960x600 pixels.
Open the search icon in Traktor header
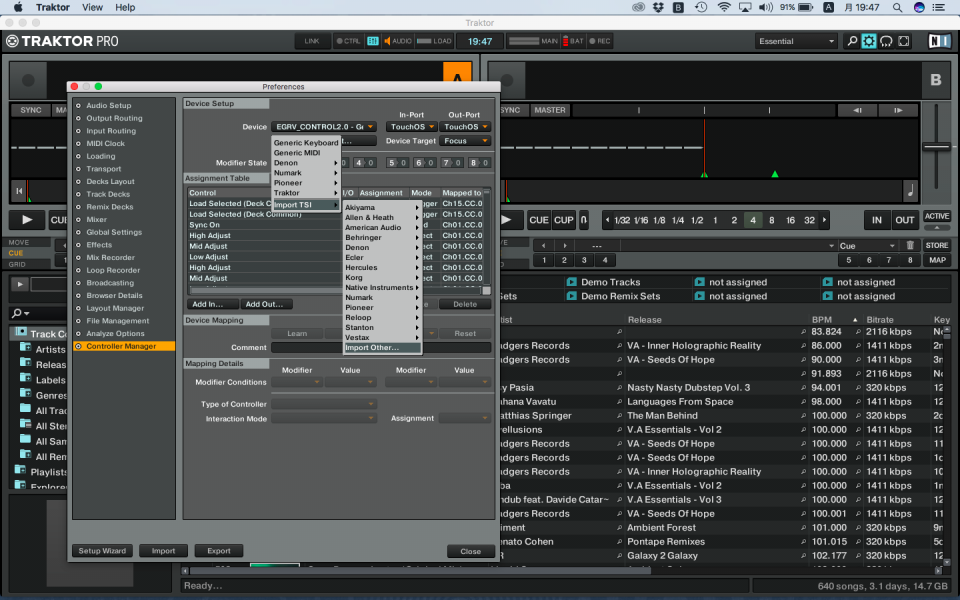[852, 41]
